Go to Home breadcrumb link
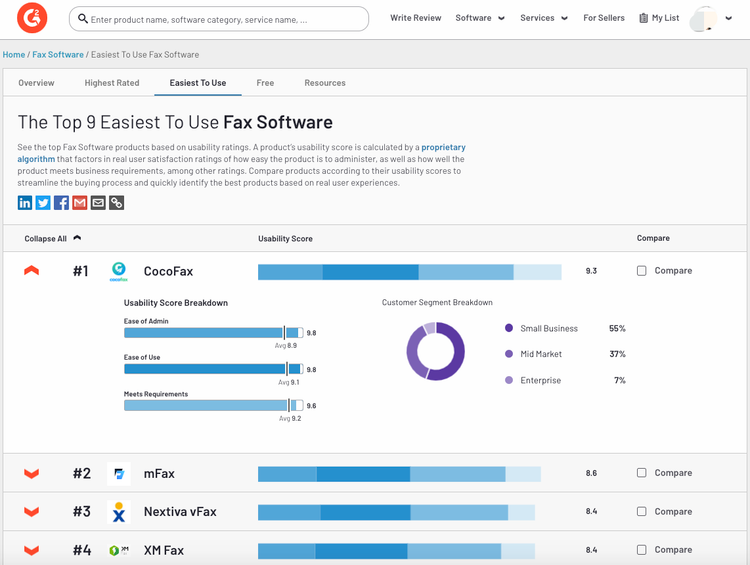 tap(14, 55)
